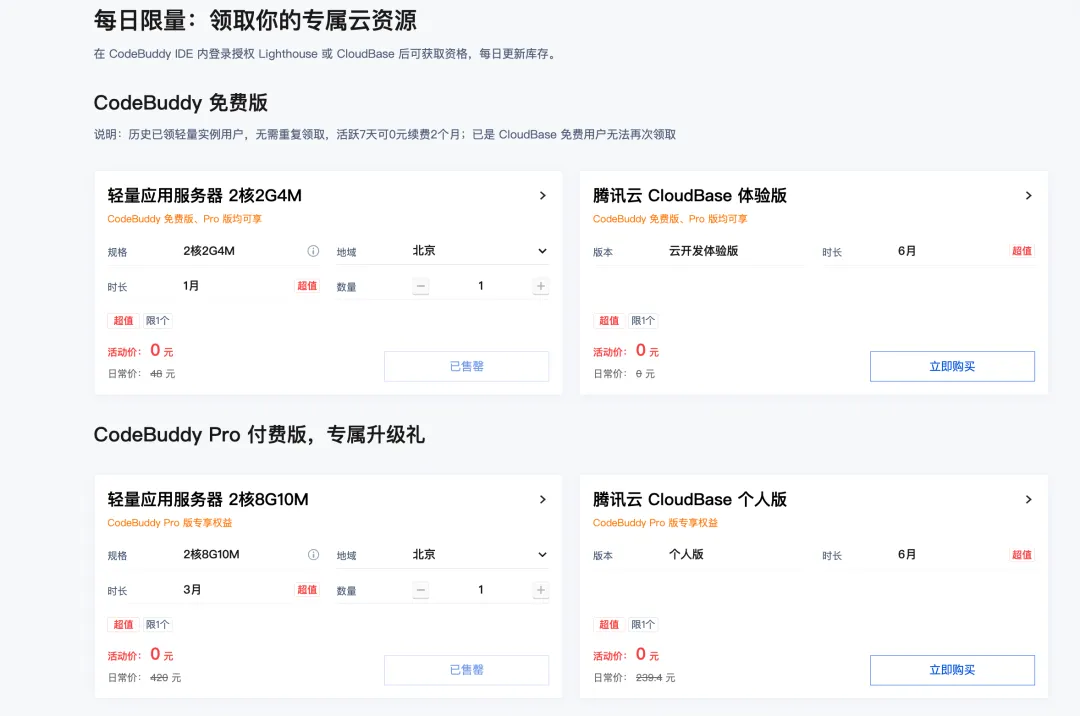Decrease quantity on the 2核2G4M card
The height and width of the screenshot is (716, 1080).
(x=421, y=286)
